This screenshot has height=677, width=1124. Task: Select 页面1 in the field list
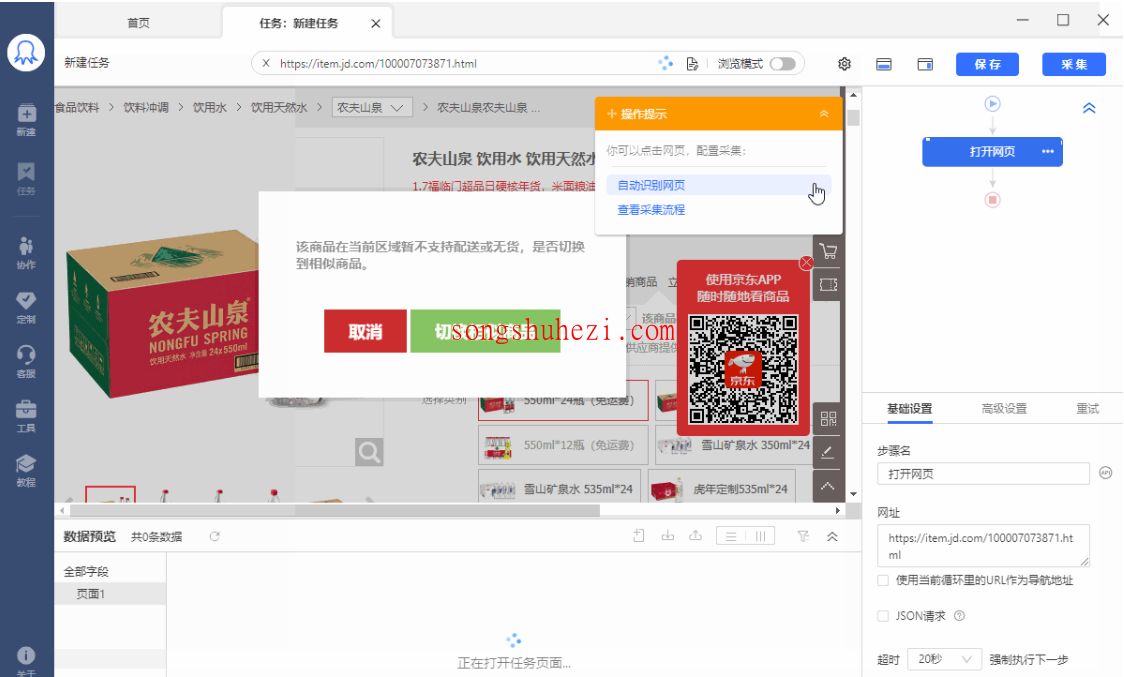111,594
